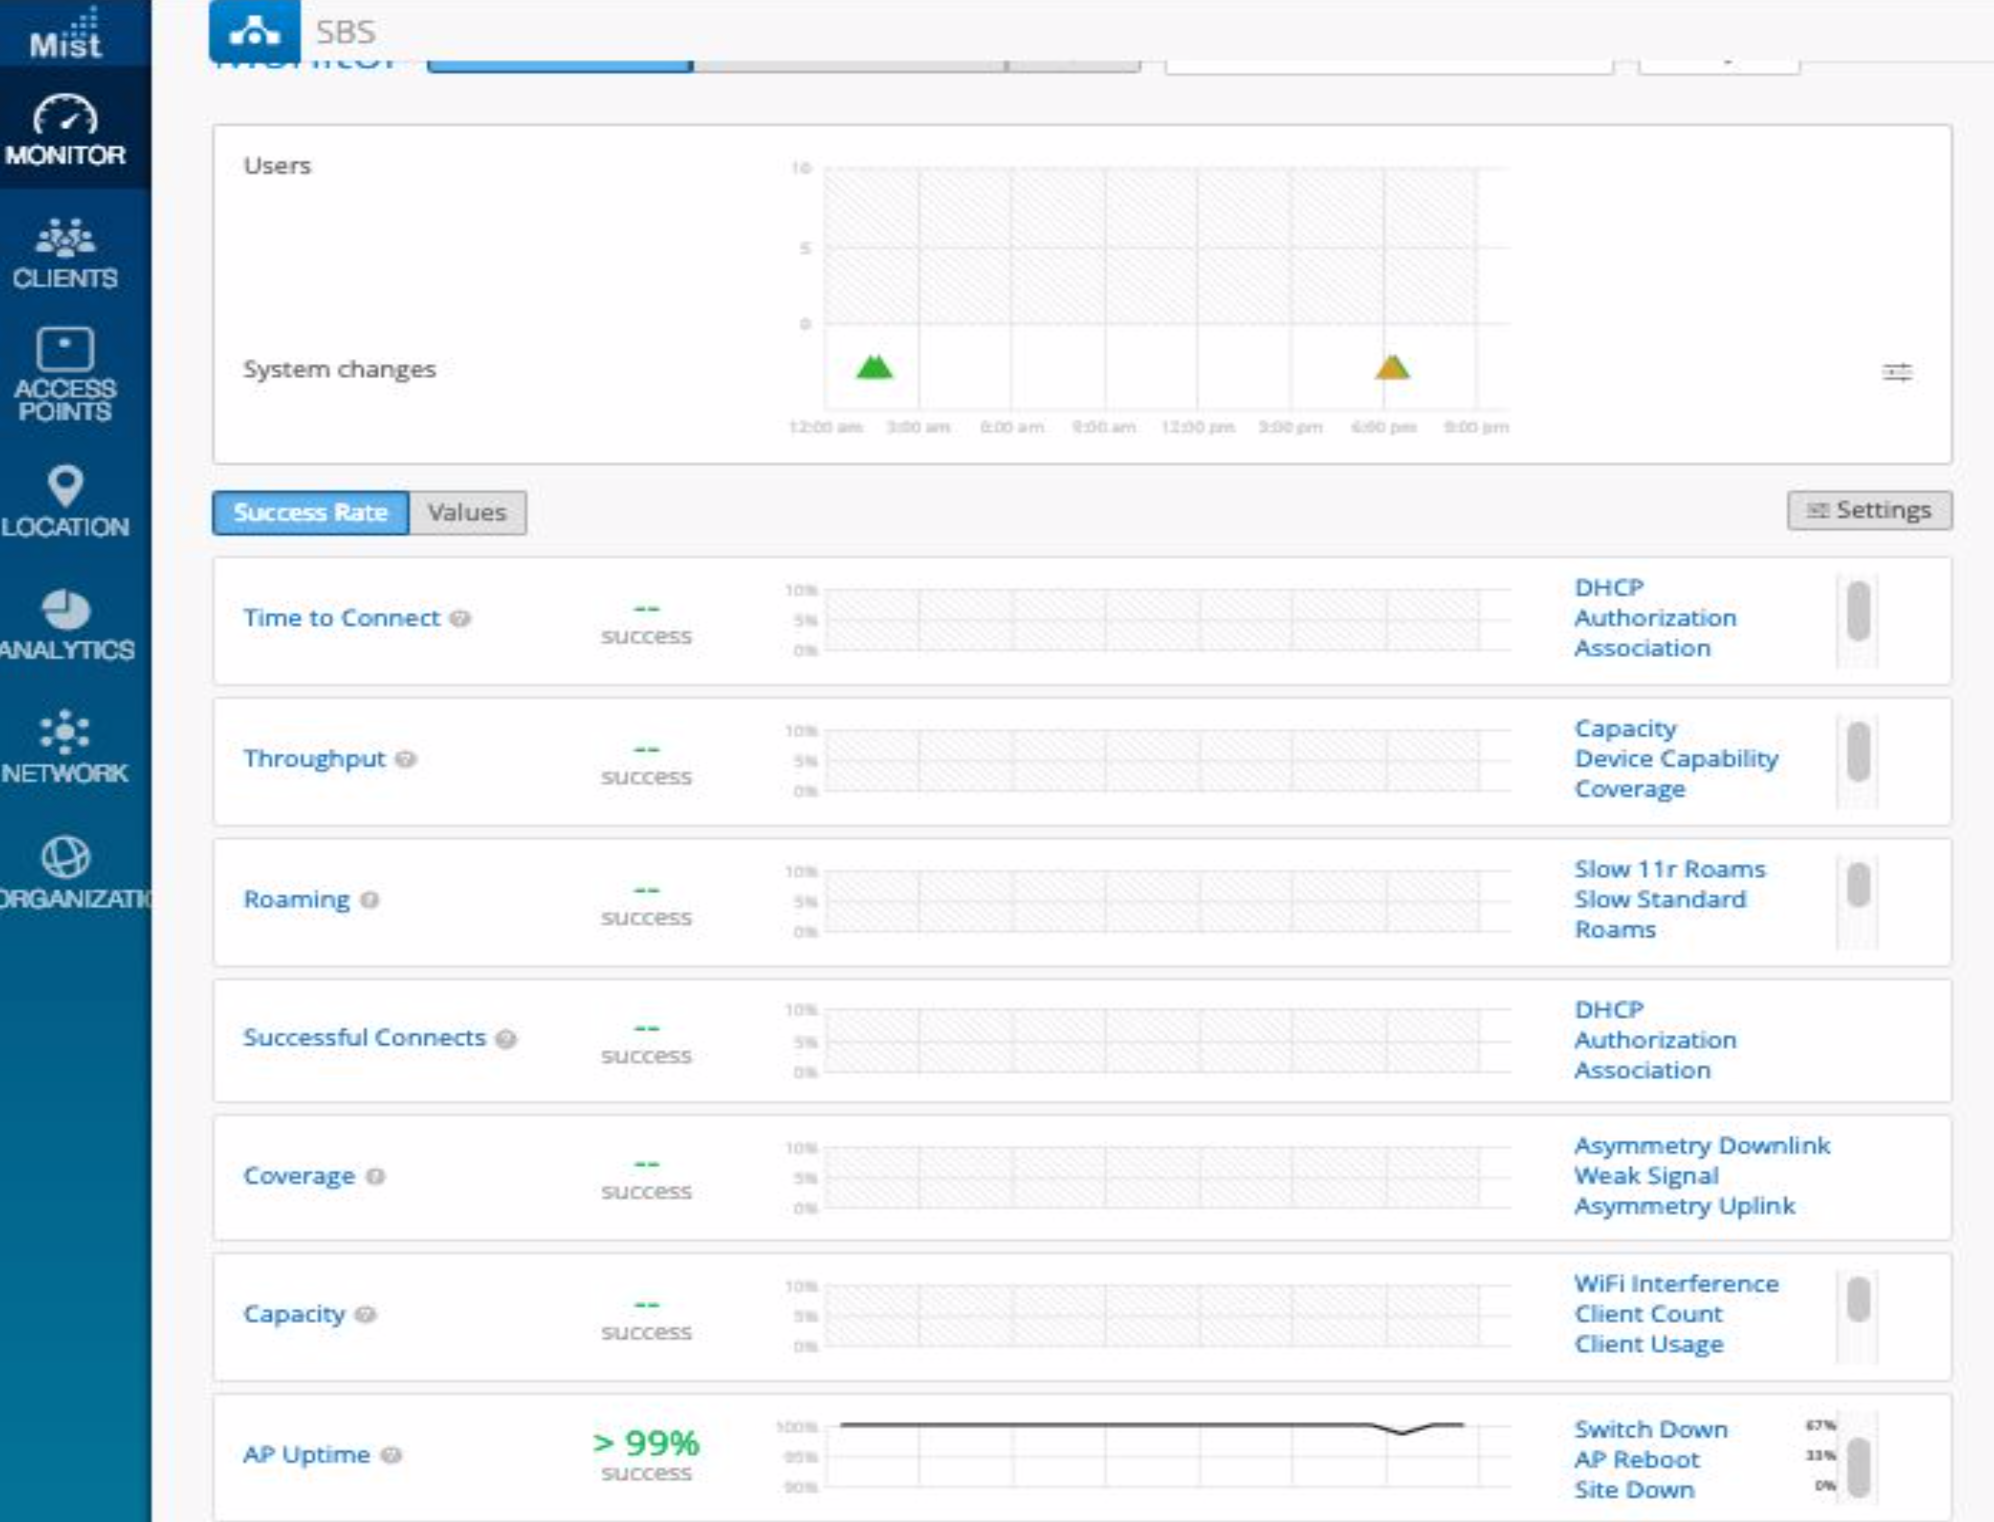The width and height of the screenshot is (1994, 1522).
Task: Select the WiFi Interference classifier link
Action: coord(1676,1283)
